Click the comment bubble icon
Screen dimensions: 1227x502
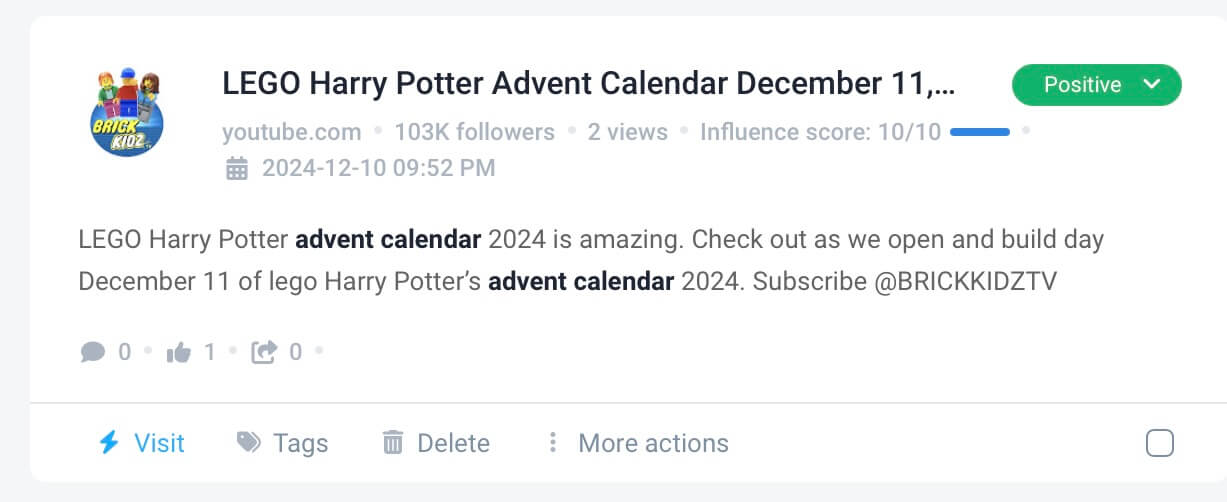coord(93,352)
